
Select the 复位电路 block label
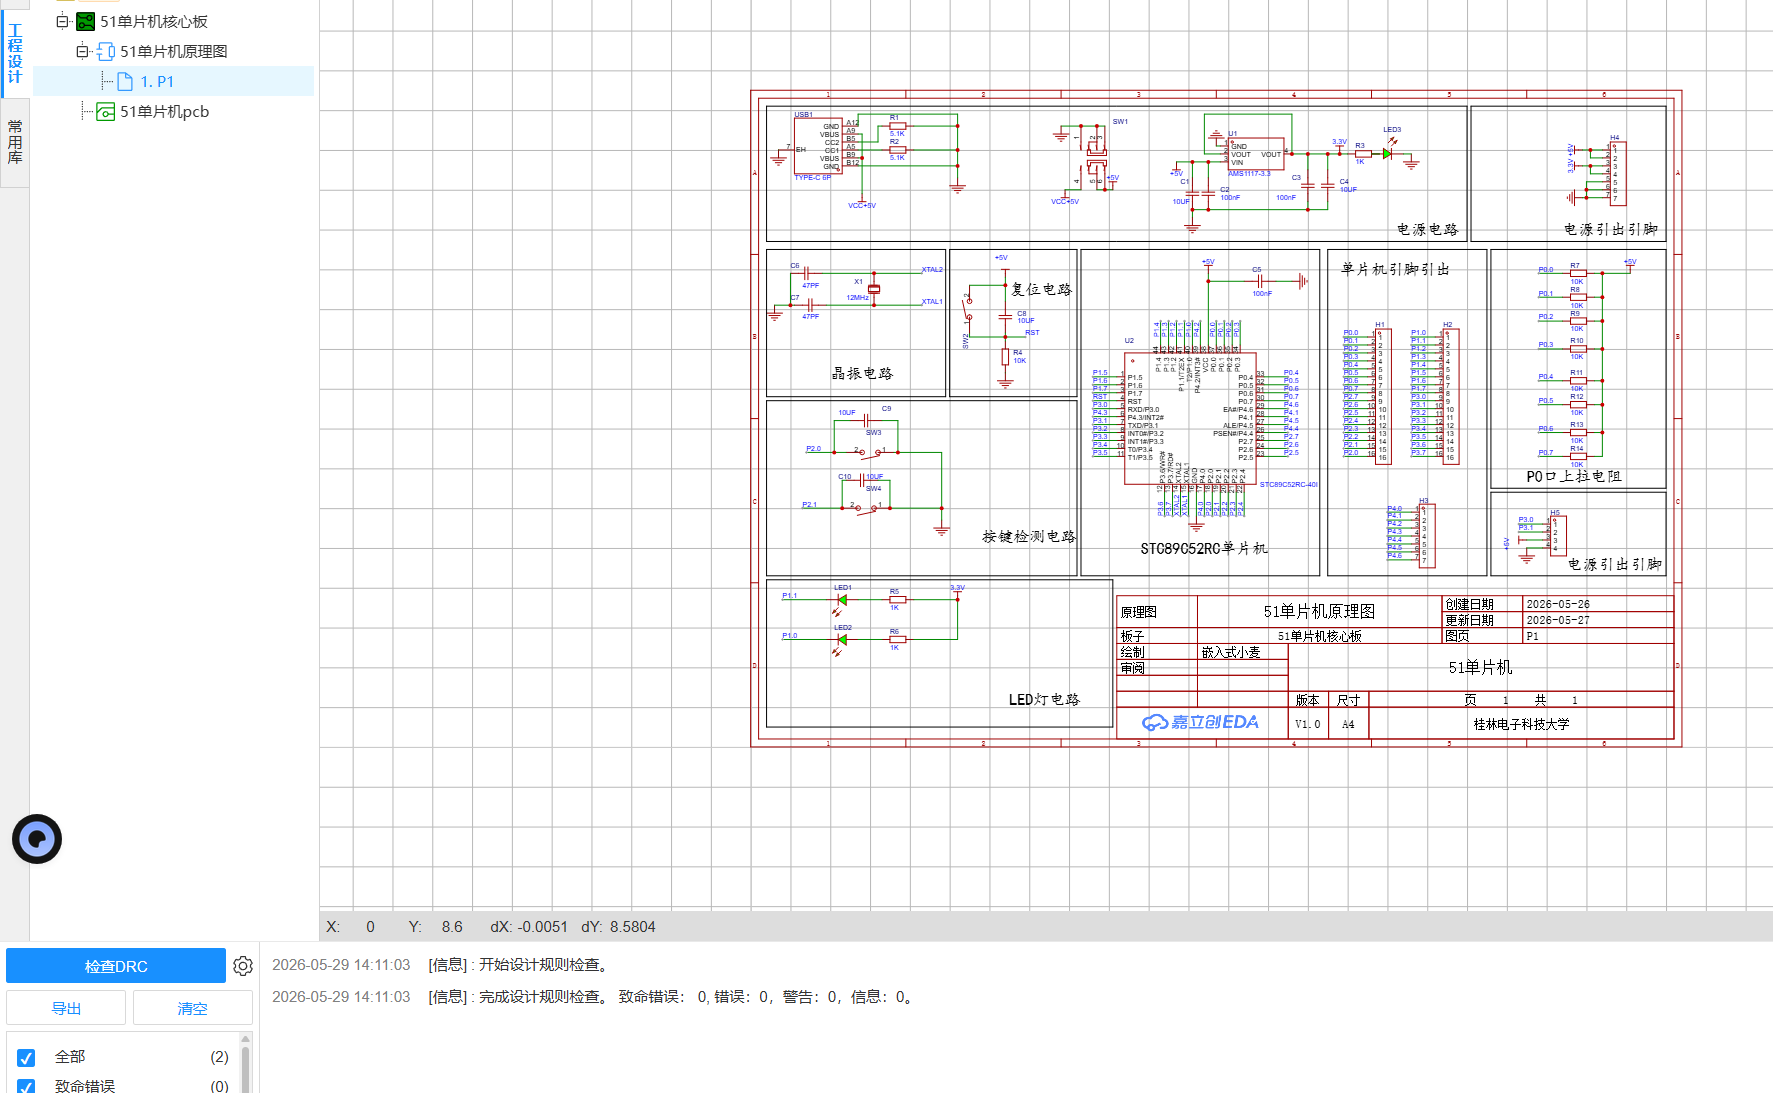(x=1041, y=289)
